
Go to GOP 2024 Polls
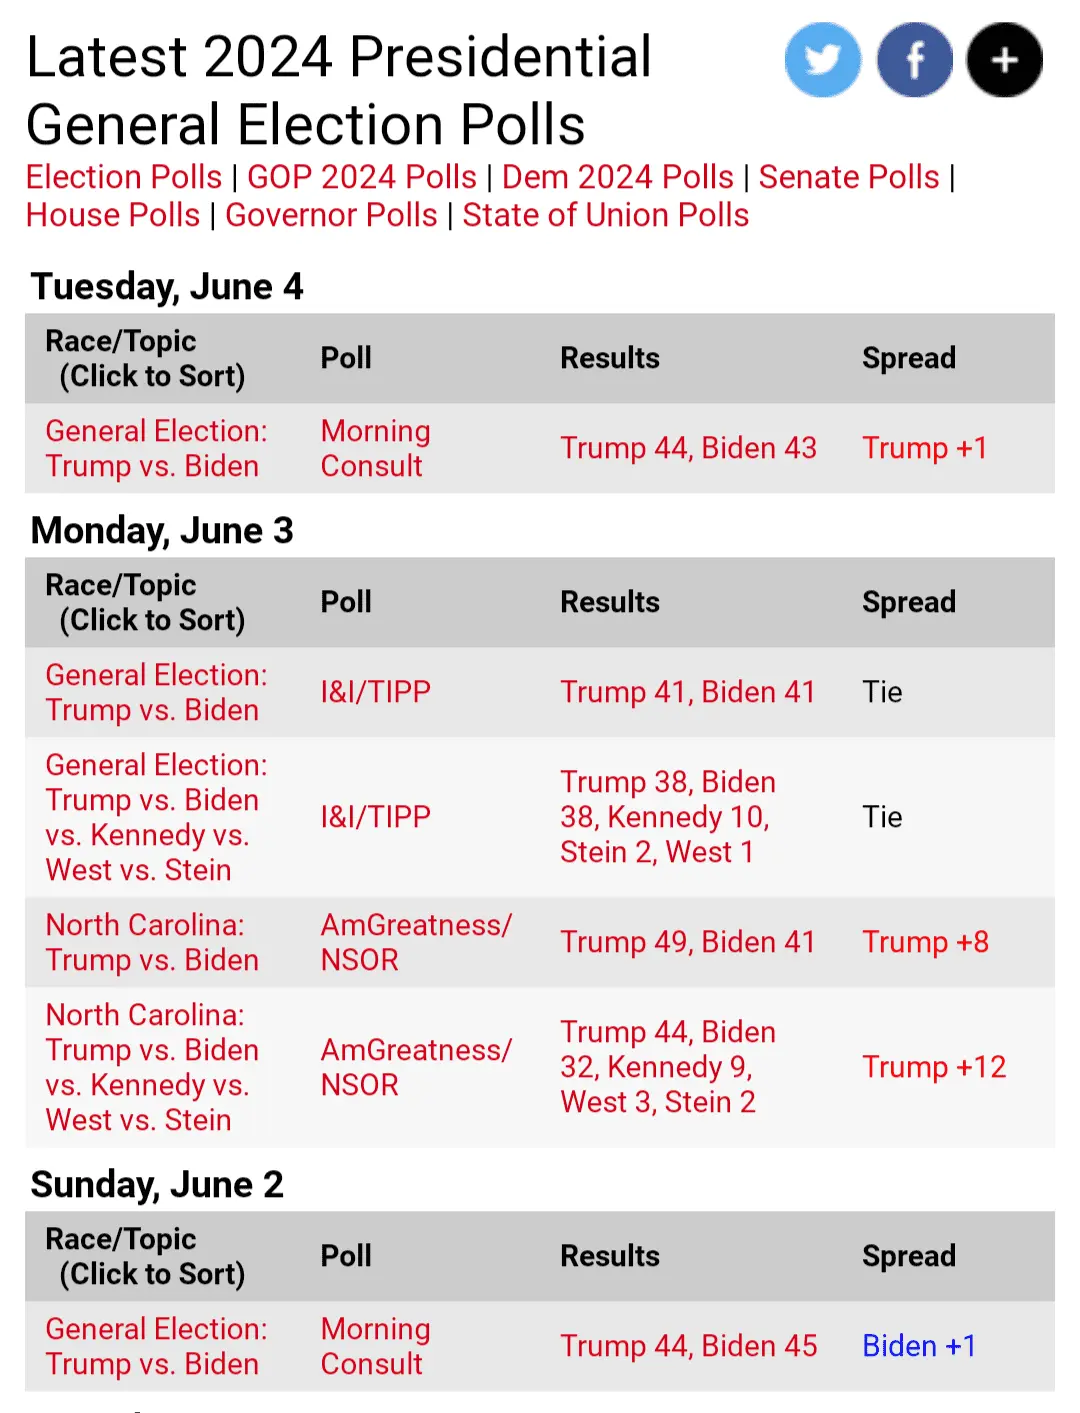[x=361, y=177]
